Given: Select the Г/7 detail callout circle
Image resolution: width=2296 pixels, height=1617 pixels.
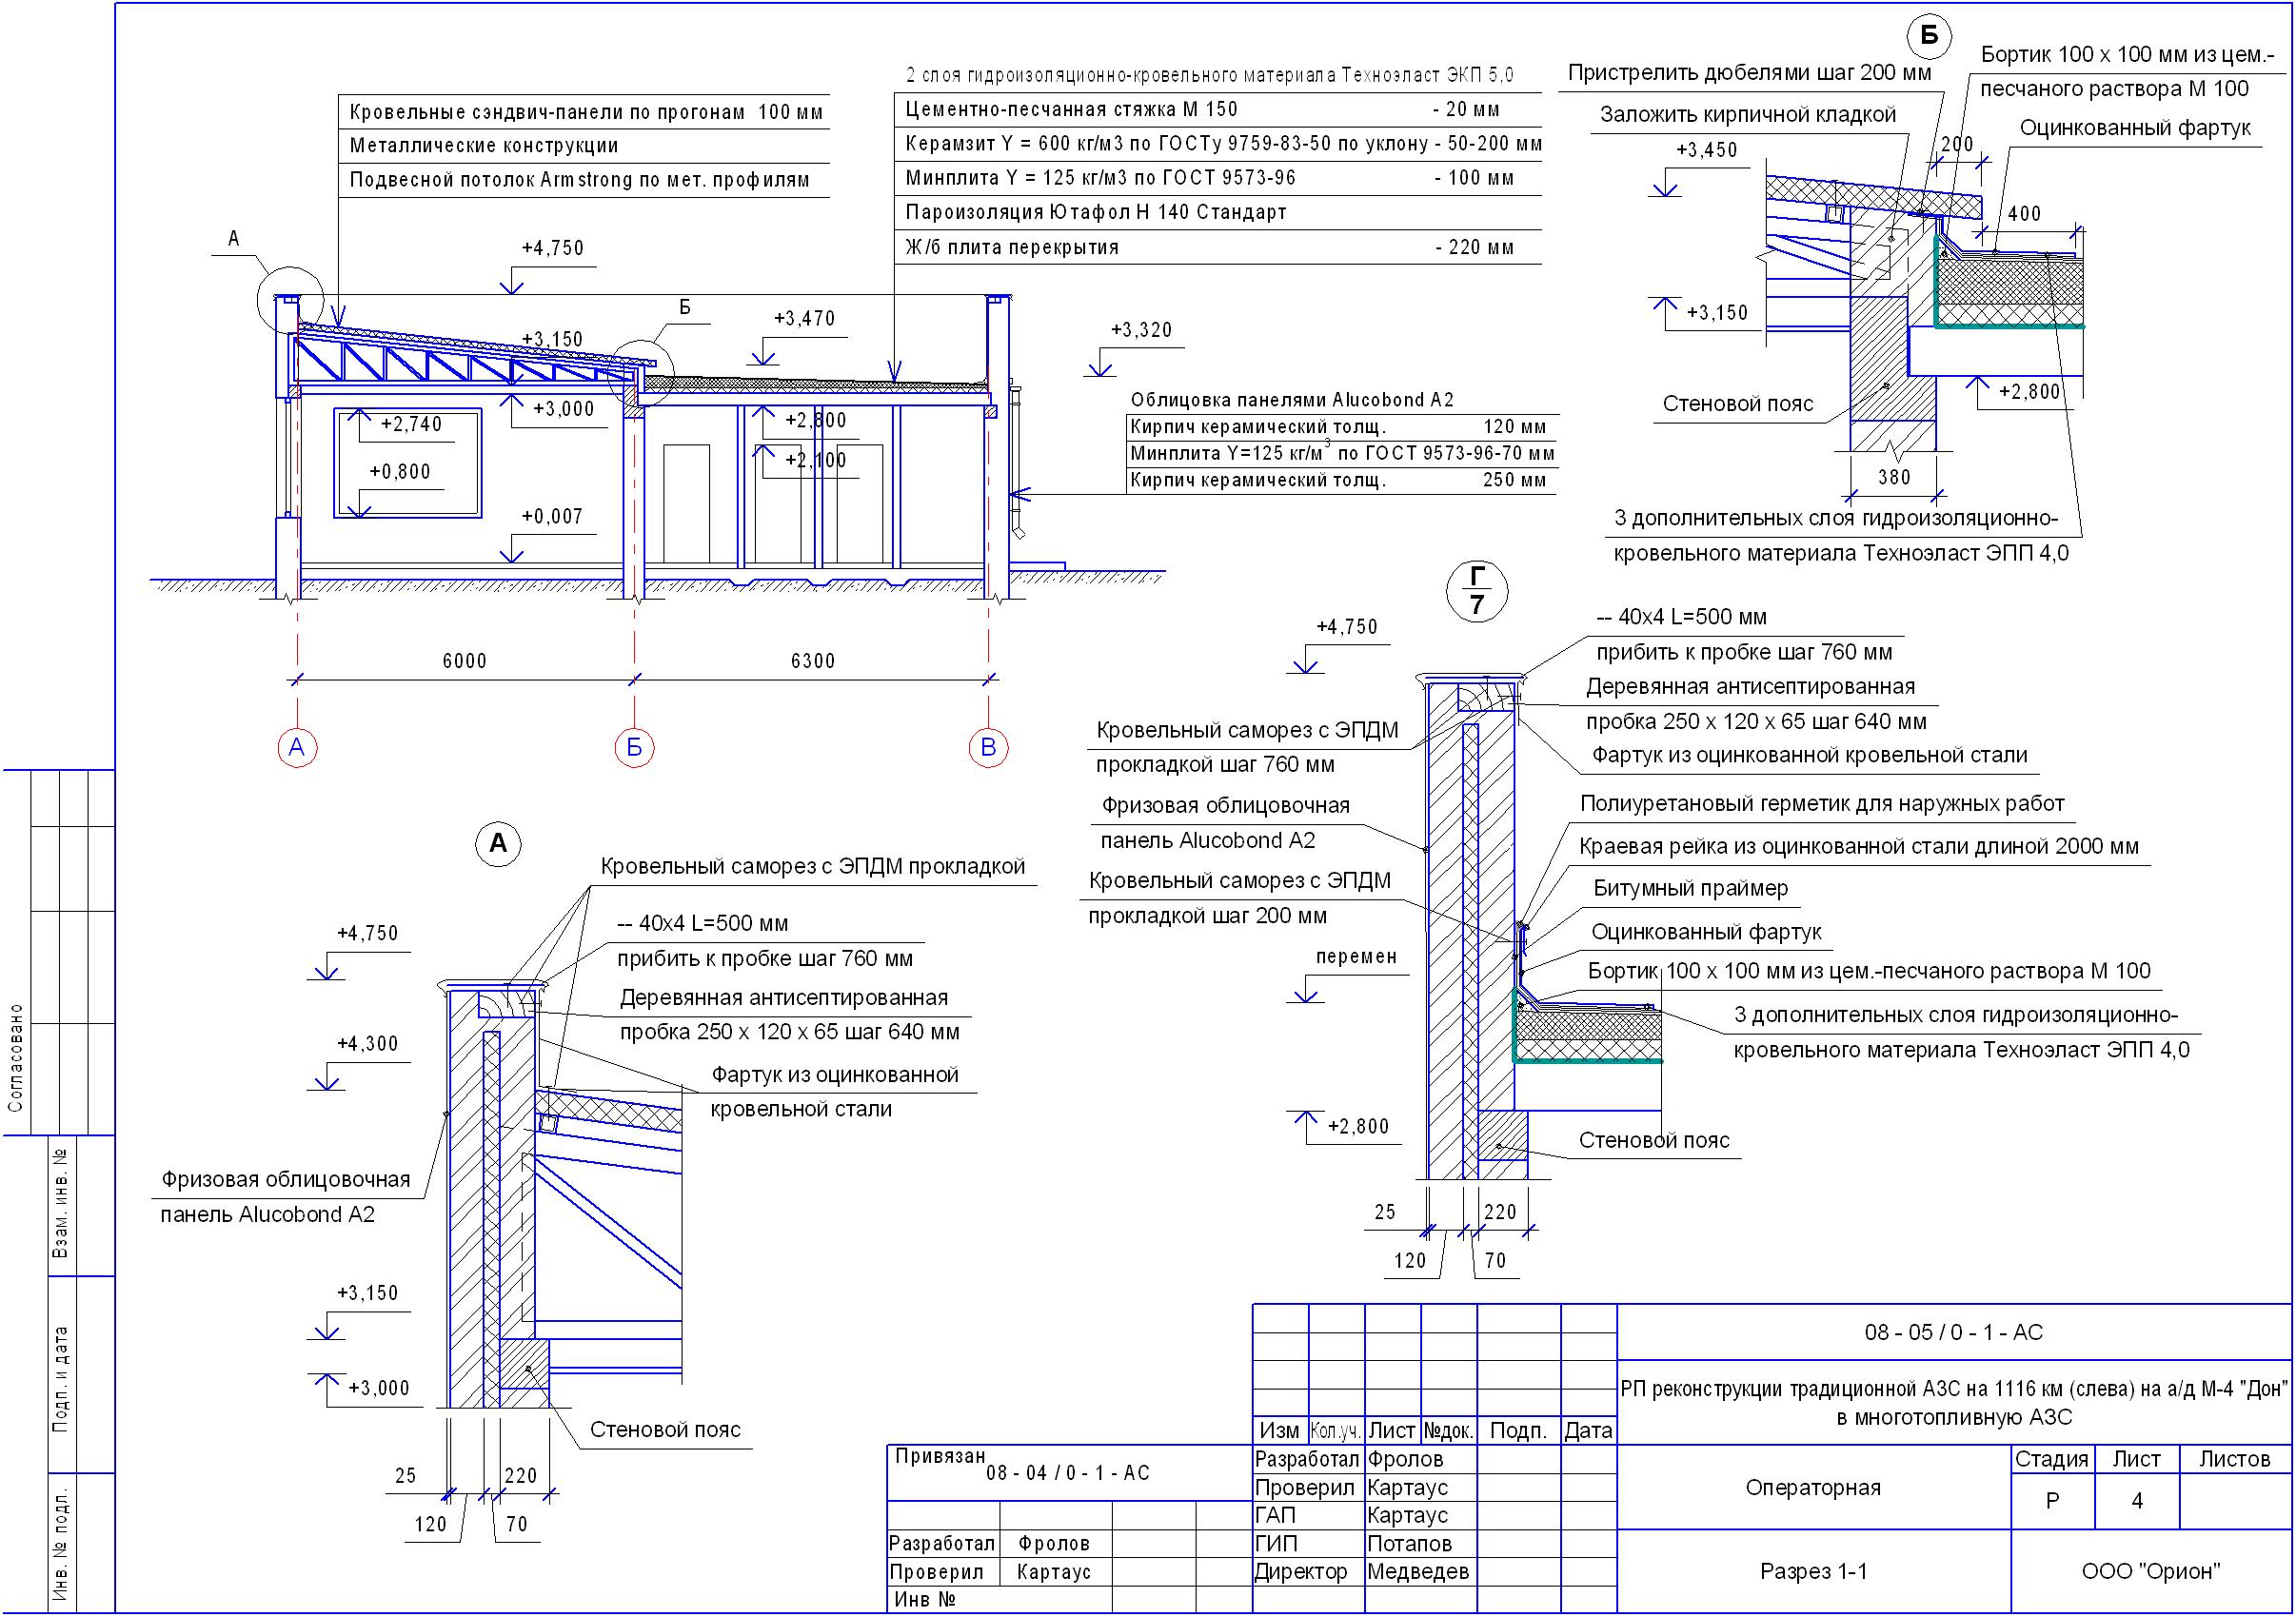Looking at the screenshot, I should coord(1477,592).
